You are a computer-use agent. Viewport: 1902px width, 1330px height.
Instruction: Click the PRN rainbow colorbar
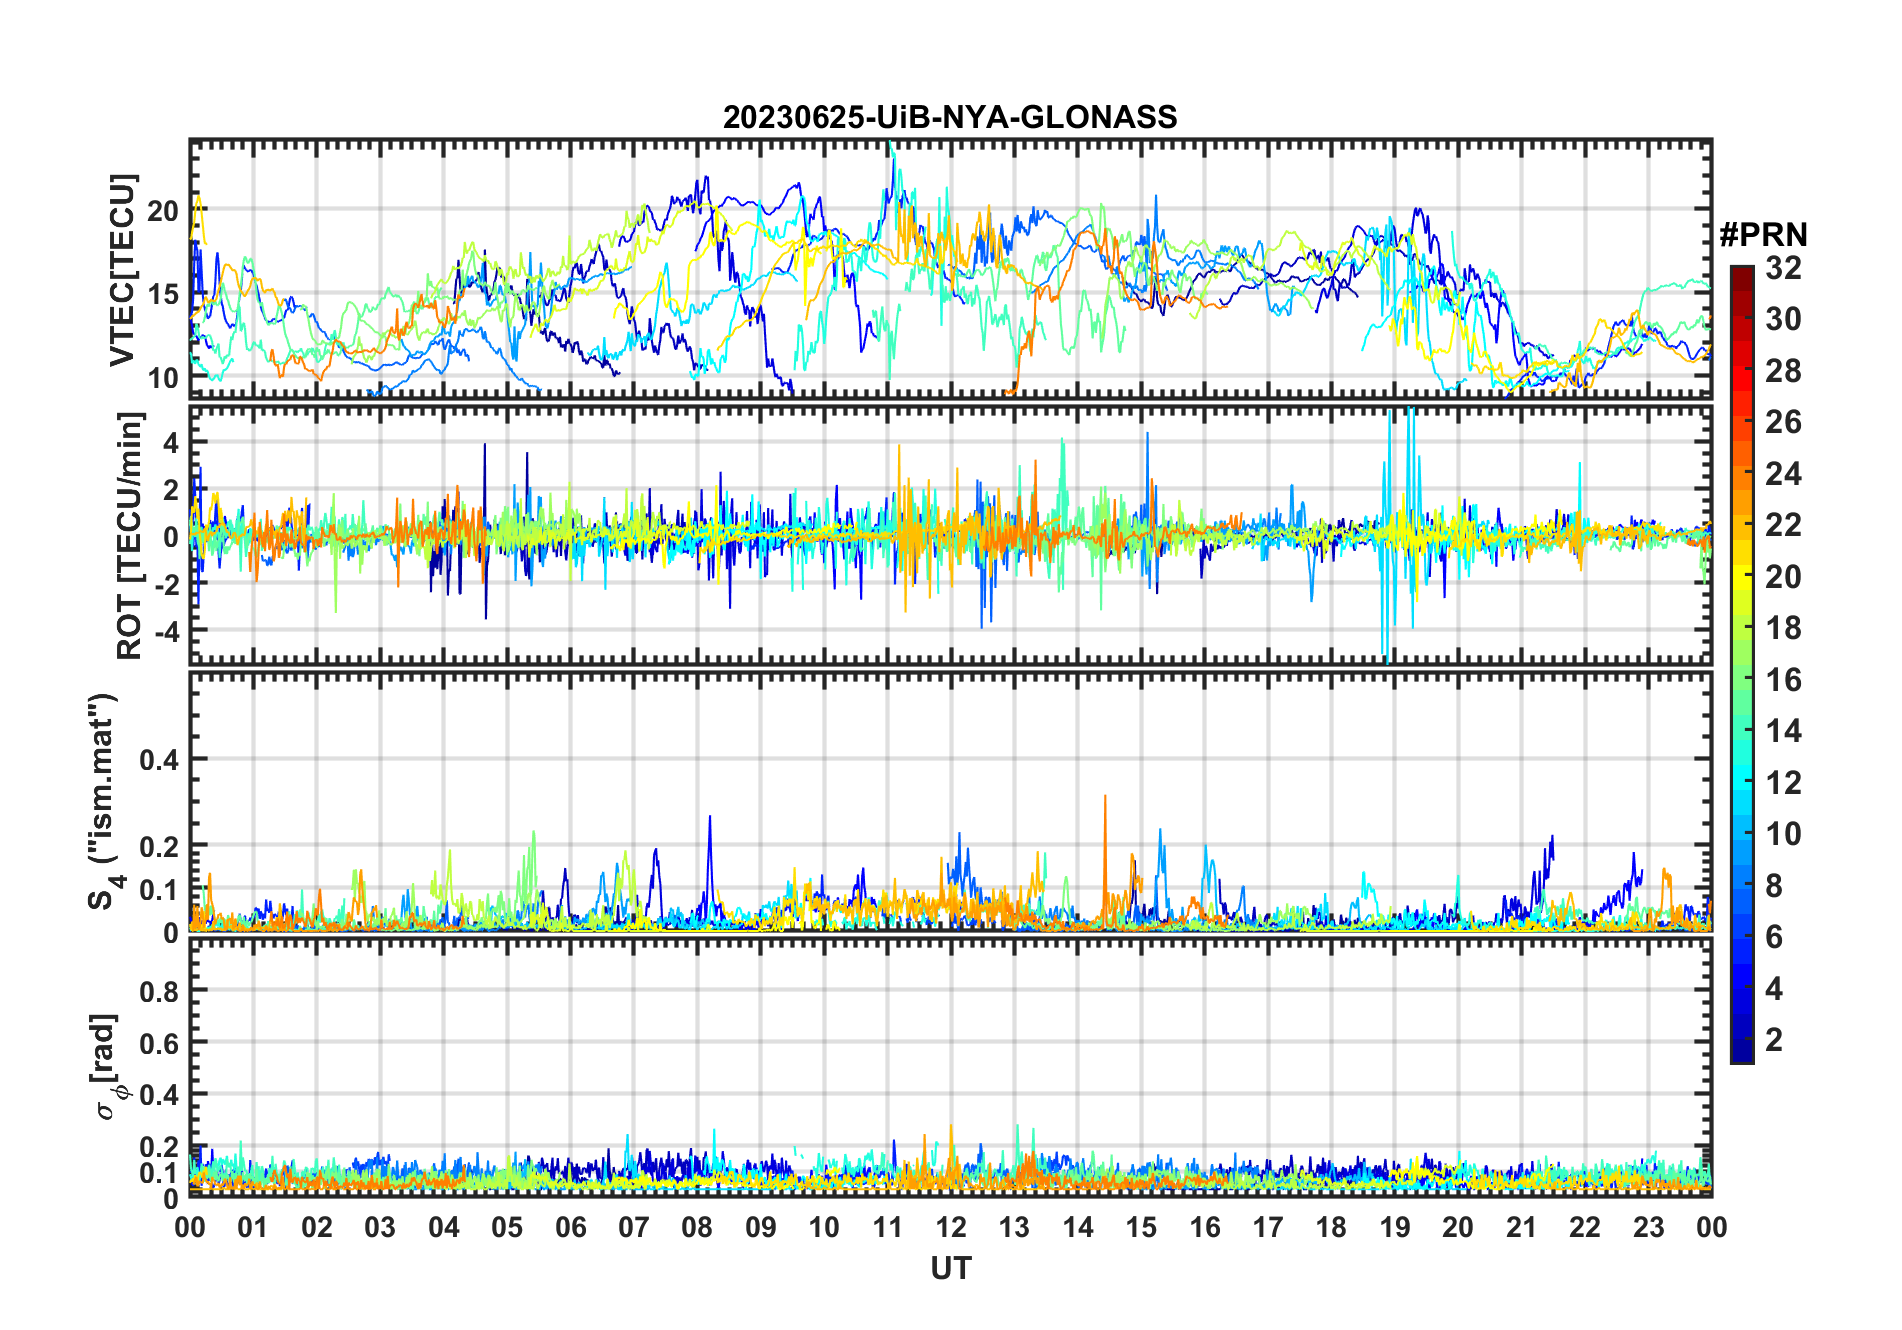pyautogui.click(x=1742, y=664)
